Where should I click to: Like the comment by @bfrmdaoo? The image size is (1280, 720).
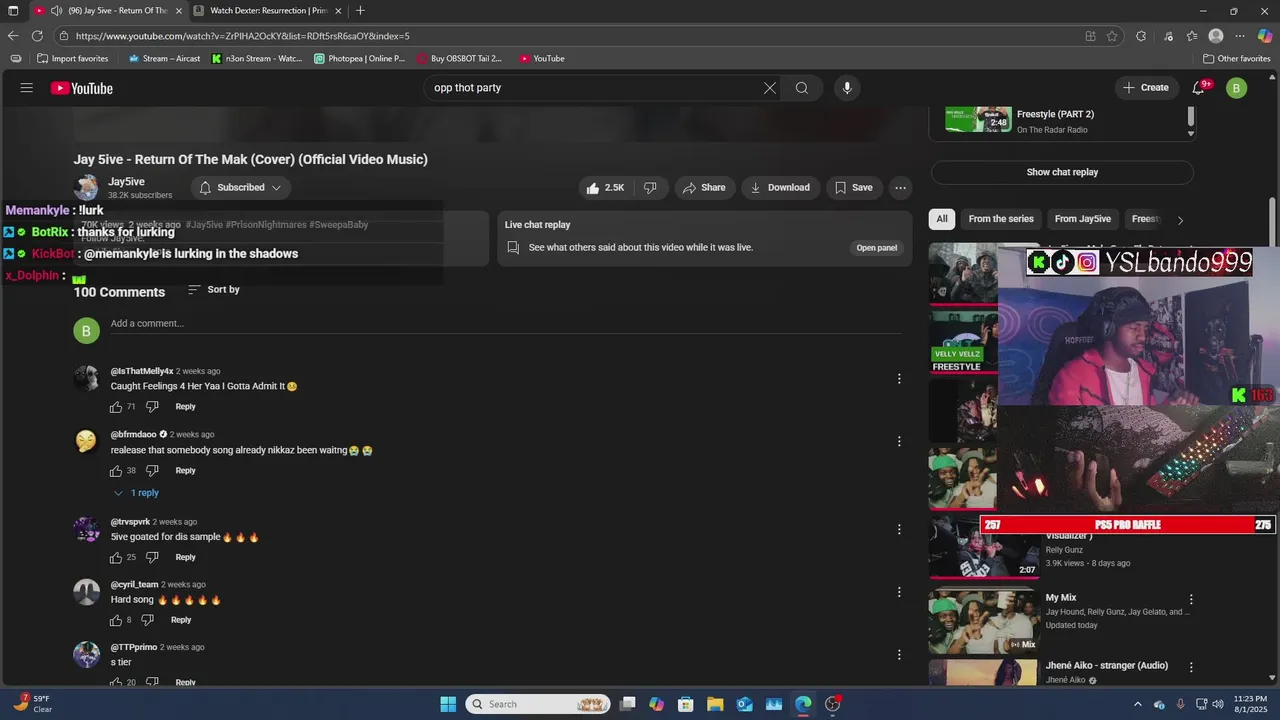(x=116, y=471)
